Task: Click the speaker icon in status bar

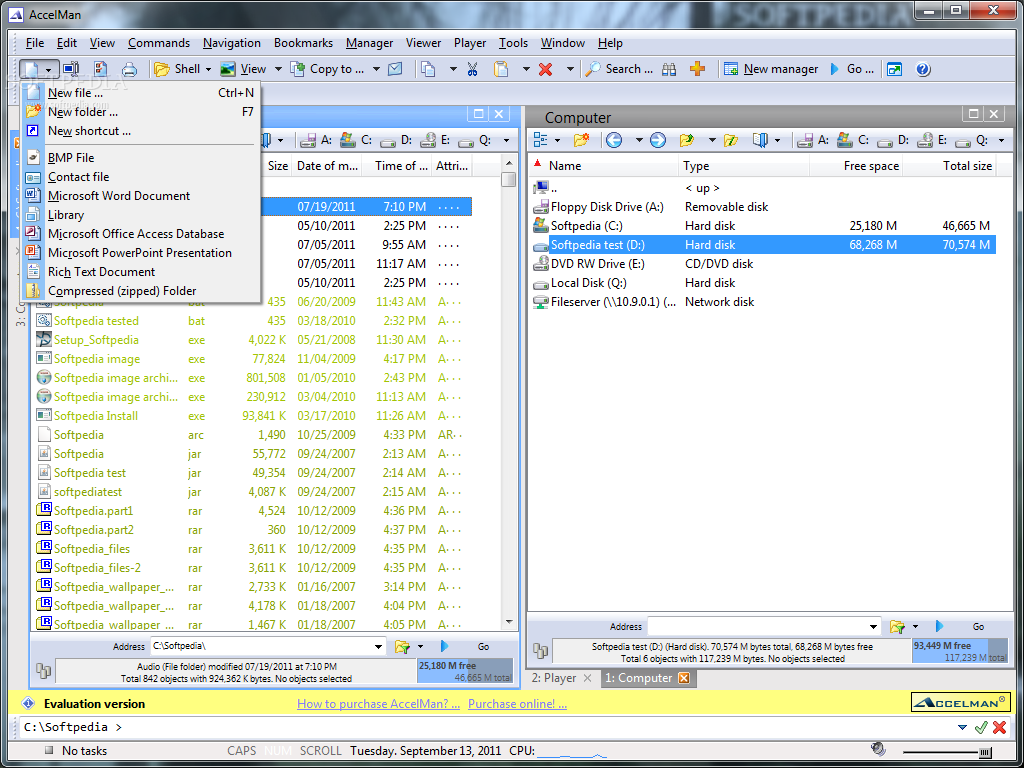Action: tap(878, 750)
